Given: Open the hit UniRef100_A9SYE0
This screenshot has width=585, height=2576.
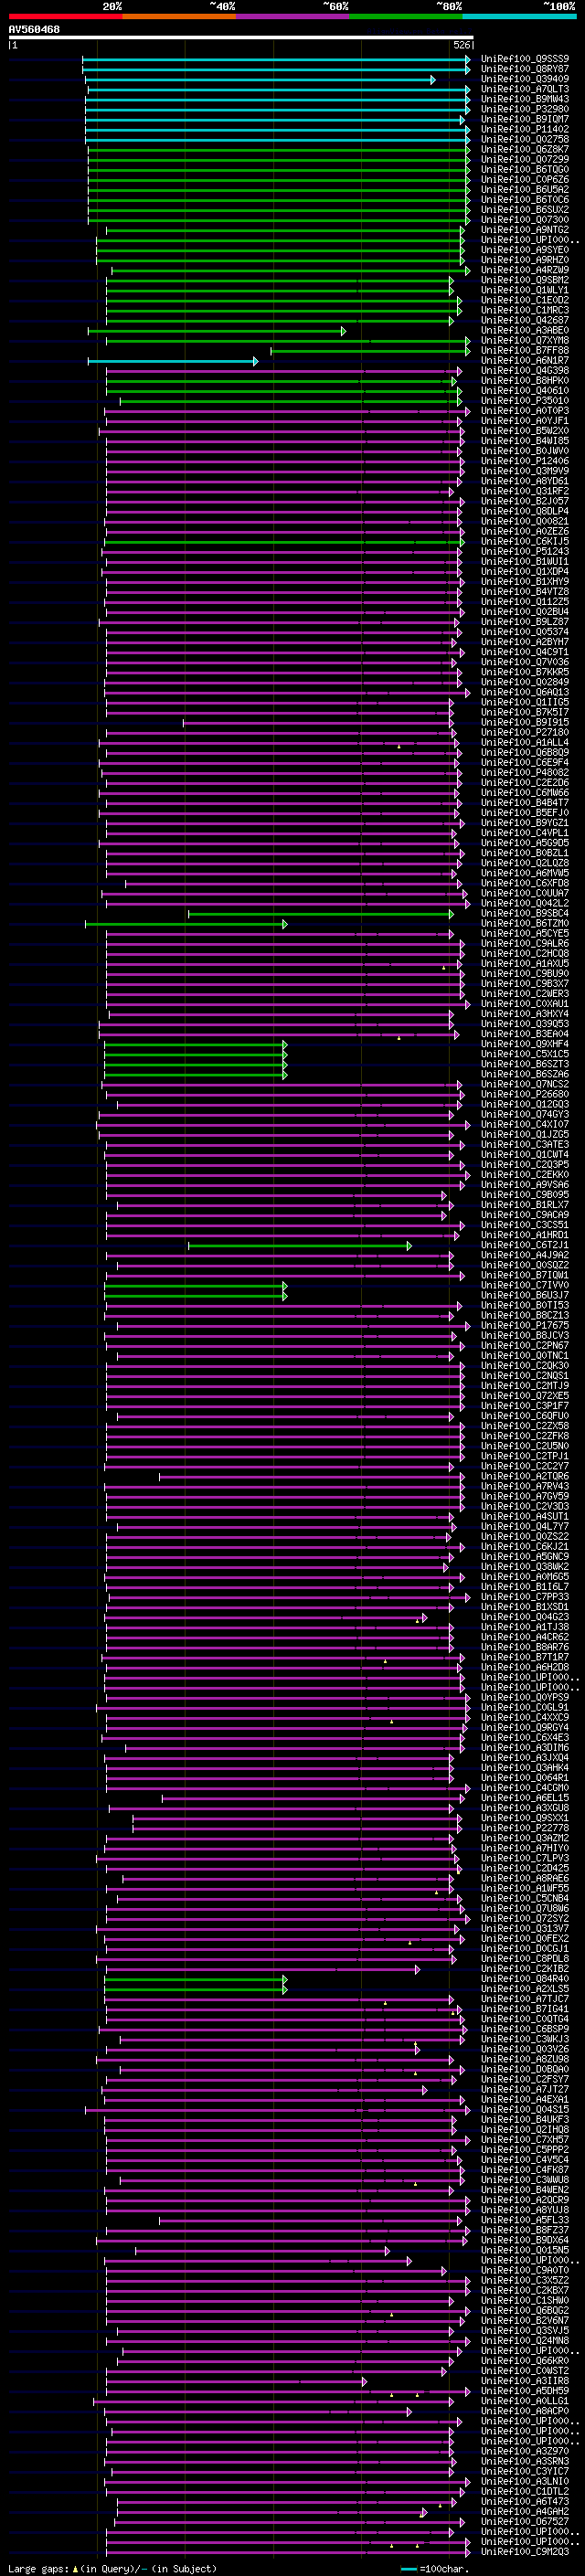Looking at the screenshot, I should pyautogui.click(x=525, y=250).
